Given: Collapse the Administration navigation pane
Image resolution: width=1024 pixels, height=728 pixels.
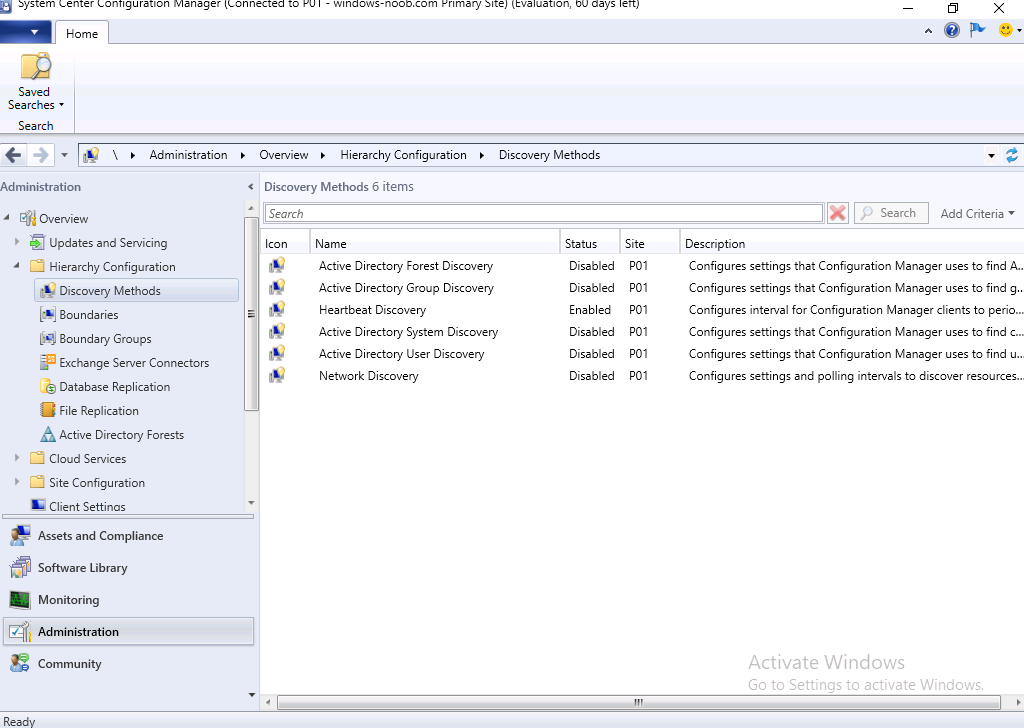Looking at the screenshot, I should [x=250, y=187].
